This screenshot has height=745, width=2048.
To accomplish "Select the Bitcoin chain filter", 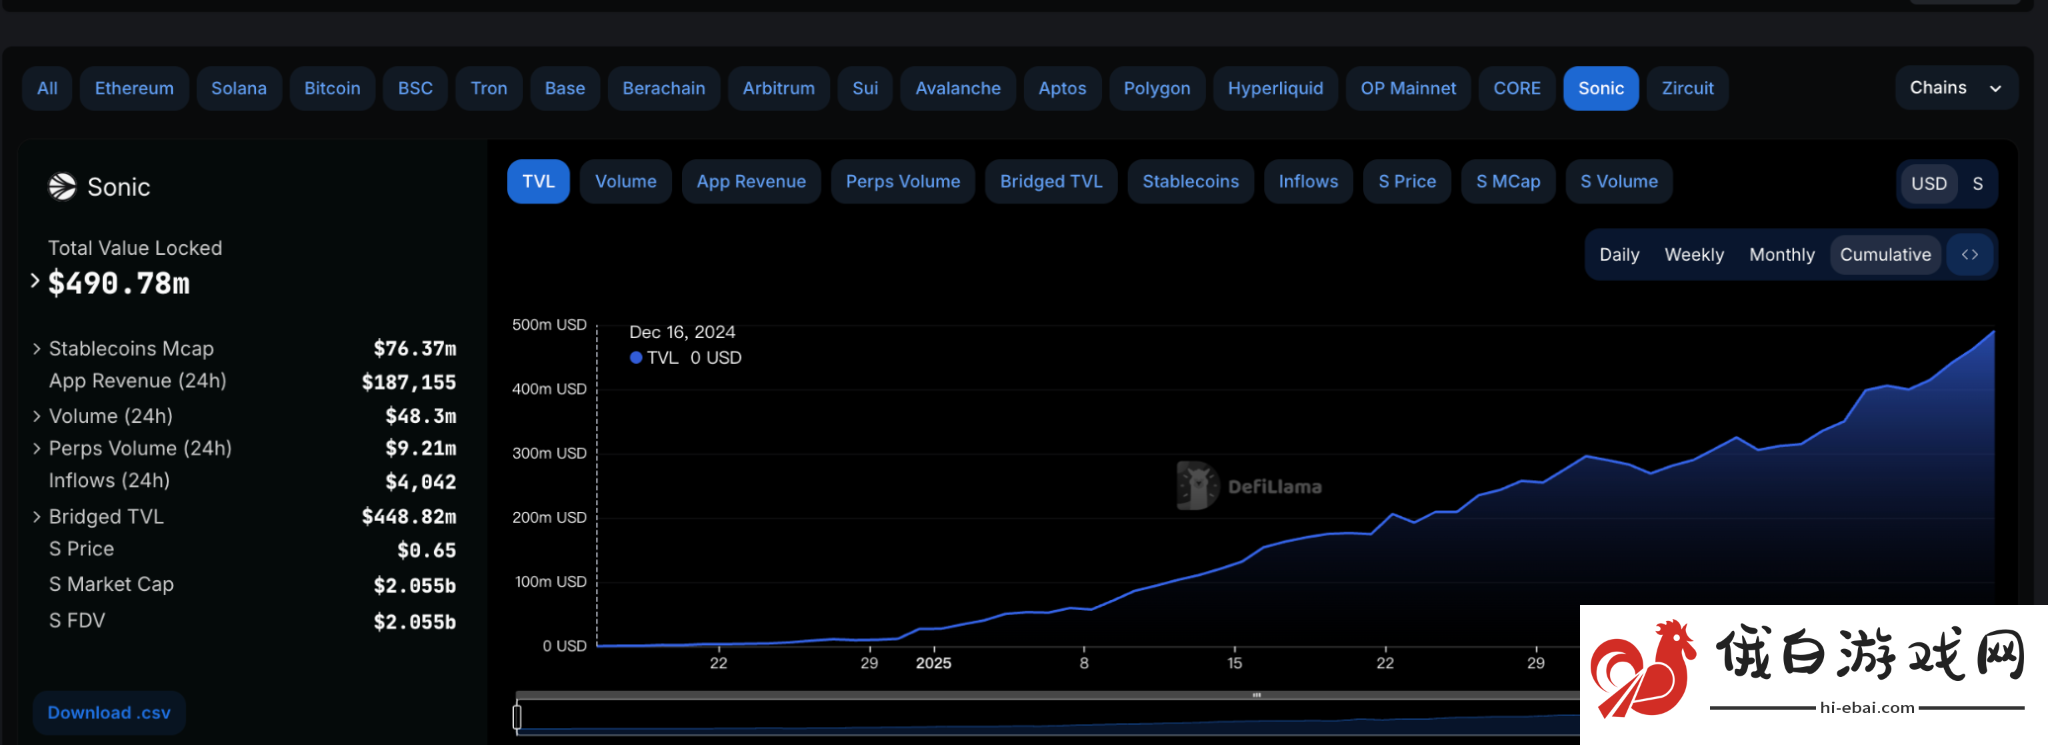I will point(332,88).
